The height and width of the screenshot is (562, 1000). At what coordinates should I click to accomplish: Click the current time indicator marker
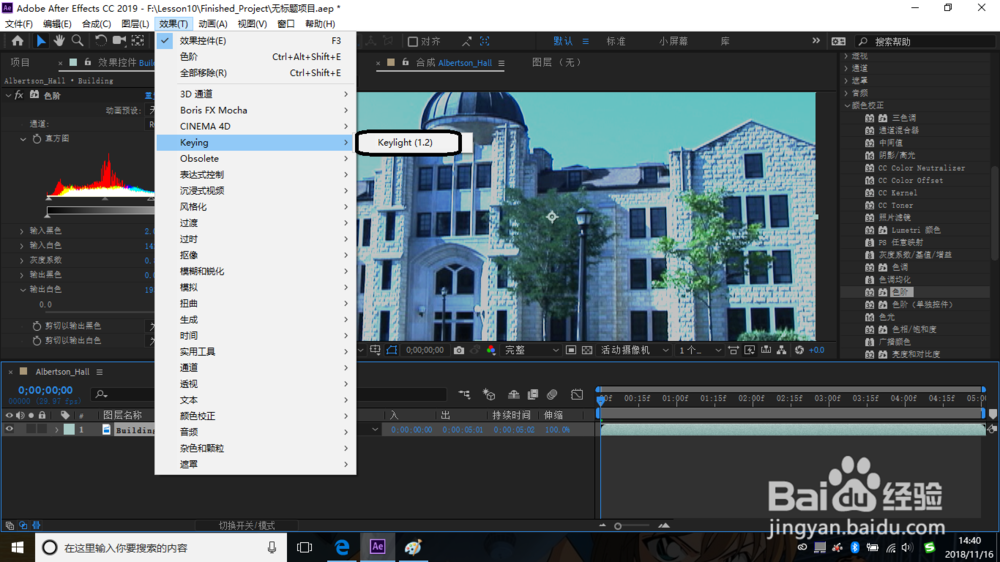click(600, 400)
